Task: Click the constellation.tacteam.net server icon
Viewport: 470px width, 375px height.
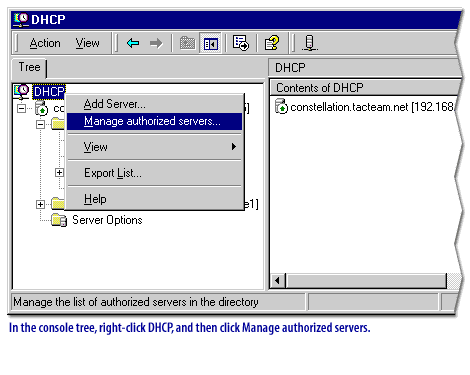Action: 281,106
